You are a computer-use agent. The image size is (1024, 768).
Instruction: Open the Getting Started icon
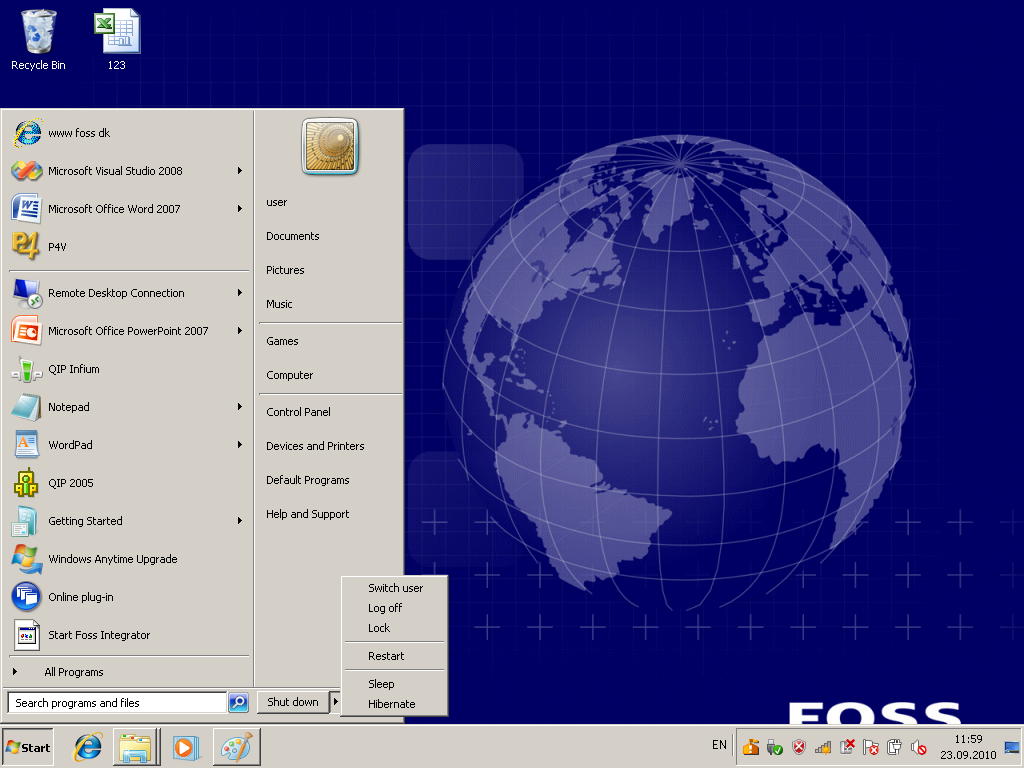point(26,521)
